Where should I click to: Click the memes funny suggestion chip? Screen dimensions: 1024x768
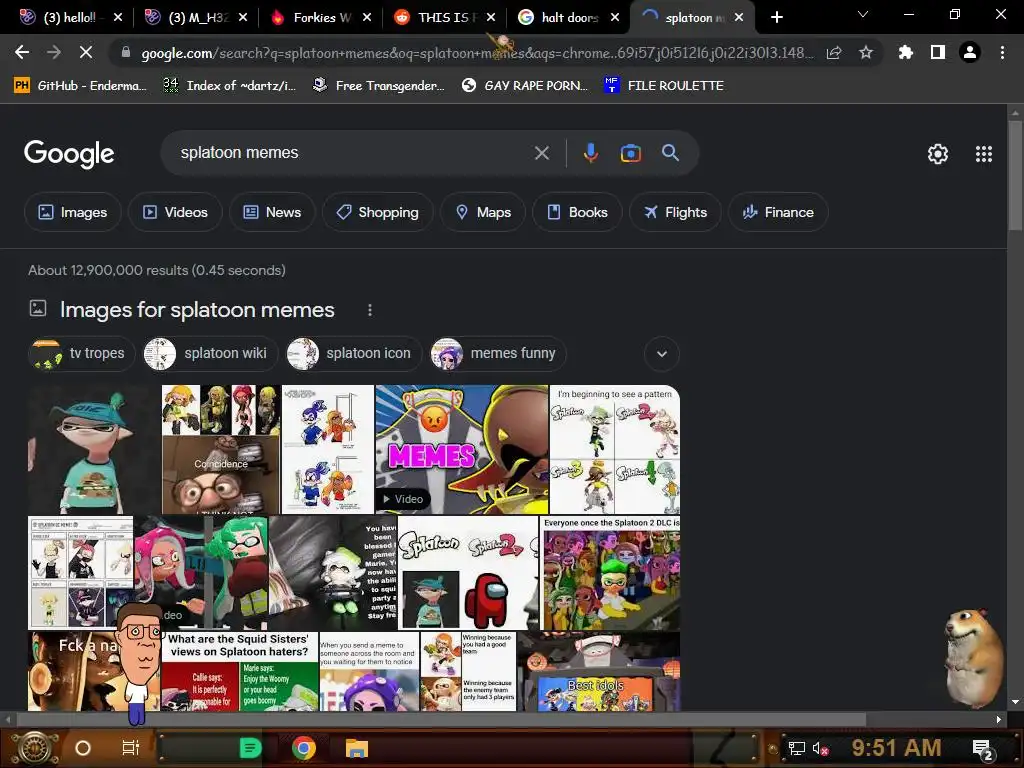pos(498,353)
